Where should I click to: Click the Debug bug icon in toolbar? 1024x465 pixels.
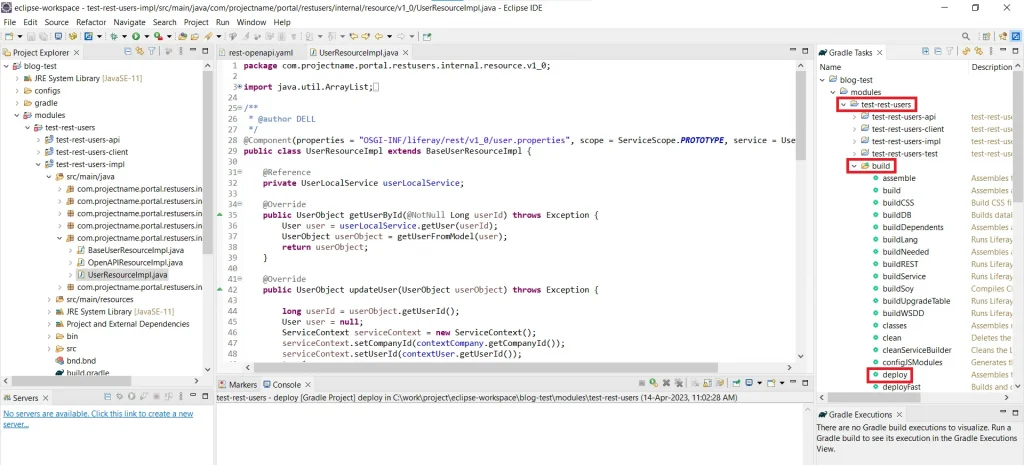tap(114, 36)
